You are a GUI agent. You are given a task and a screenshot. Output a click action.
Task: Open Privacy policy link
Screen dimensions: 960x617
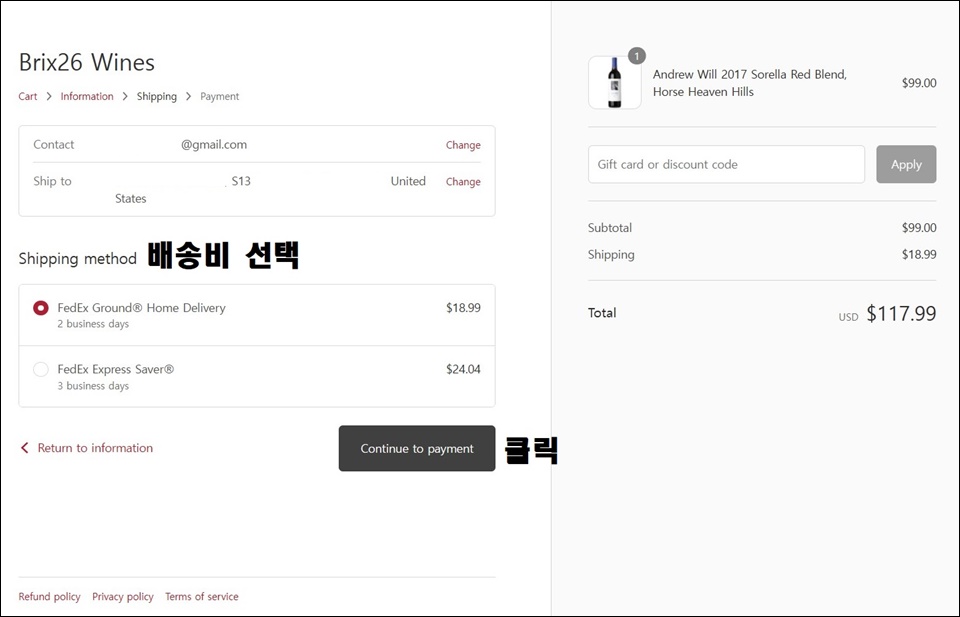point(123,597)
